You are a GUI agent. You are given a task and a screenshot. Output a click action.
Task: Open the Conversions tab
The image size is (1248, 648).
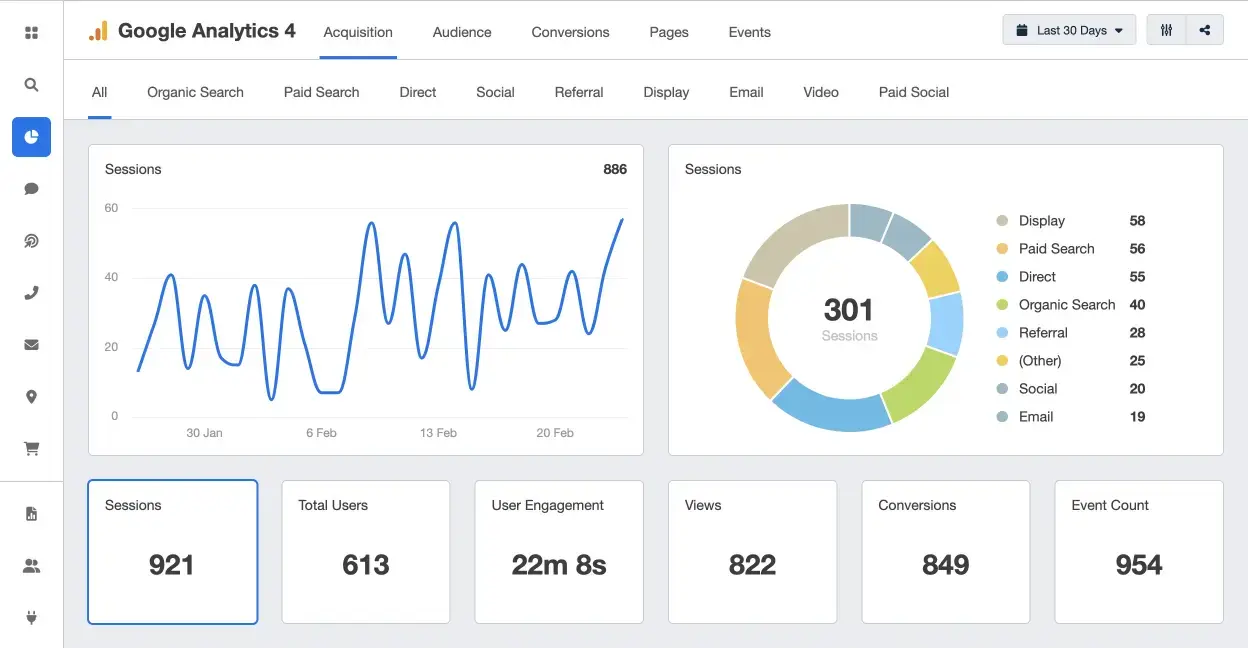click(x=570, y=32)
